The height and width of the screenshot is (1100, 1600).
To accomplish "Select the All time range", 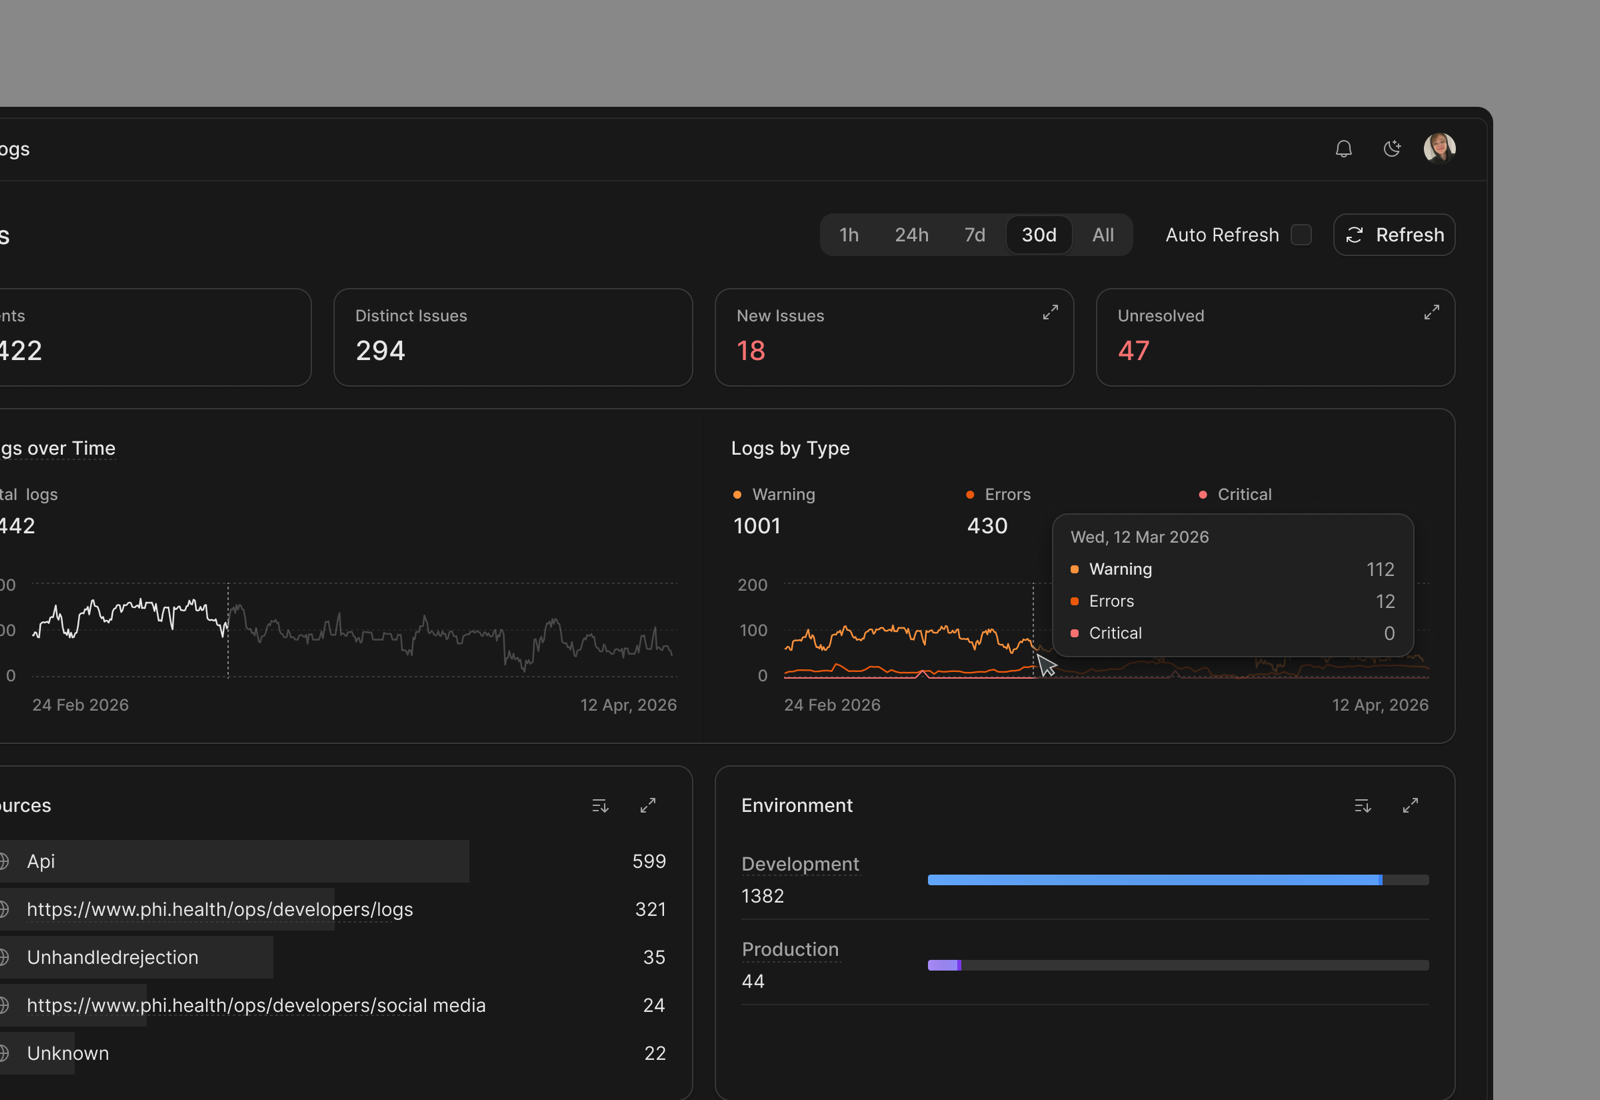I will click(x=1103, y=235).
